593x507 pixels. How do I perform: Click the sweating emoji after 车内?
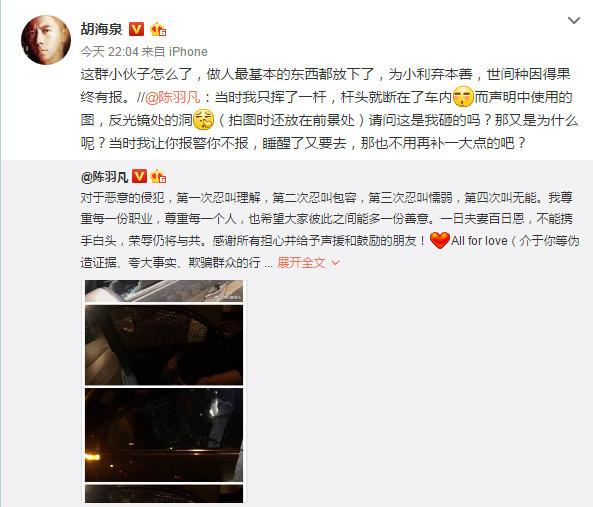463,97
